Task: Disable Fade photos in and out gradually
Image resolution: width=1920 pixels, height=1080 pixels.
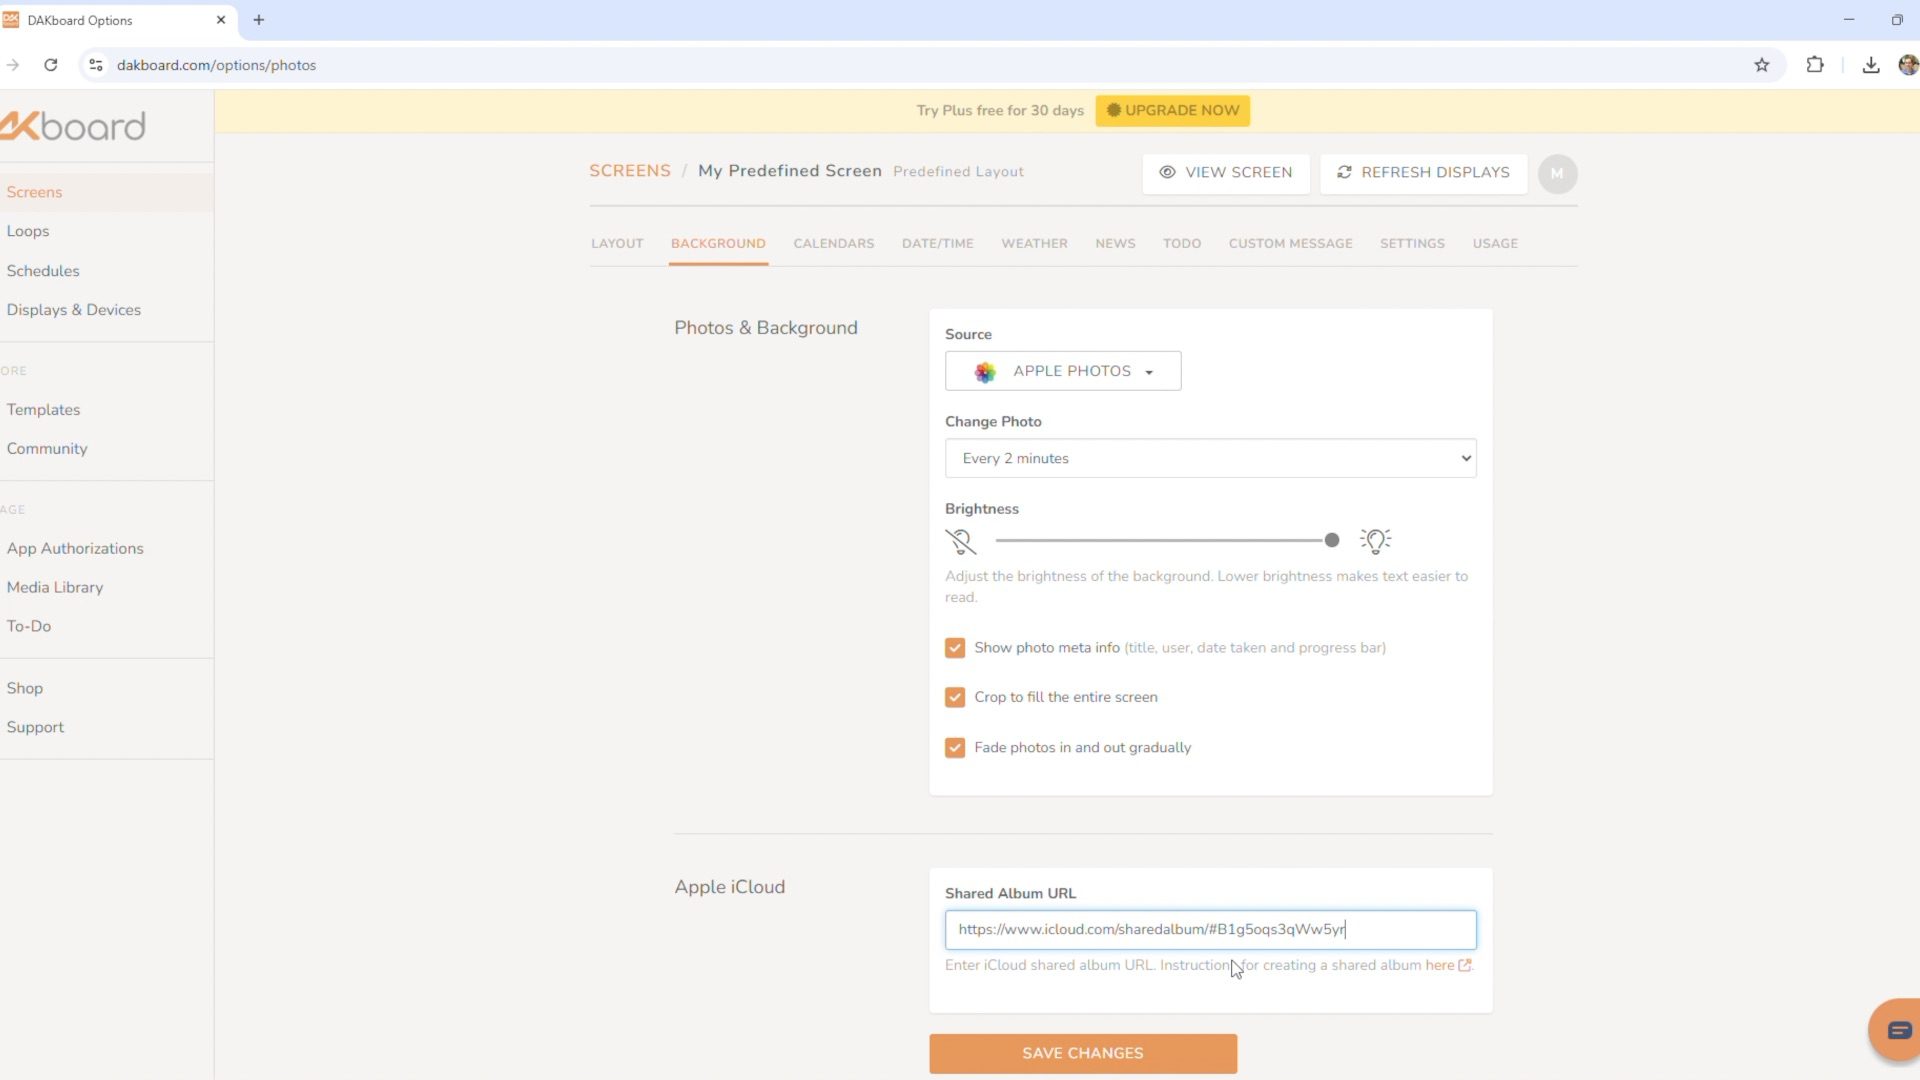Action: pos(955,748)
